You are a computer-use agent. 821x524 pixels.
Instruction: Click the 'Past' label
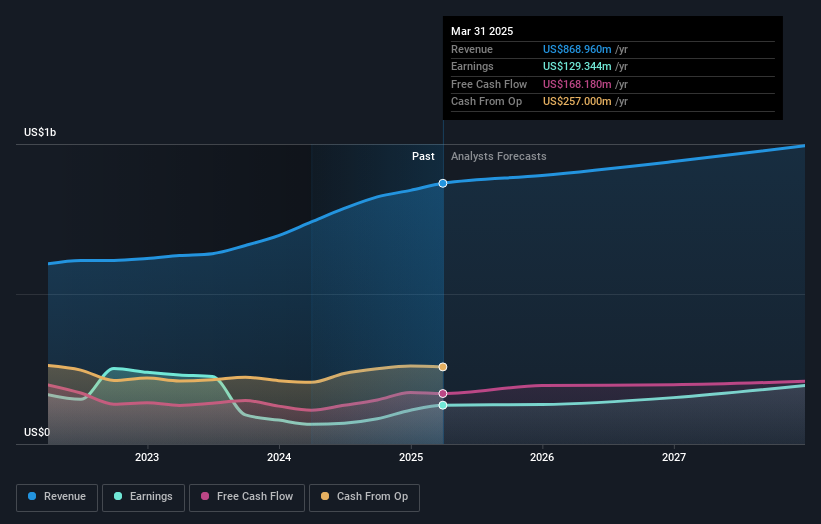423,156
